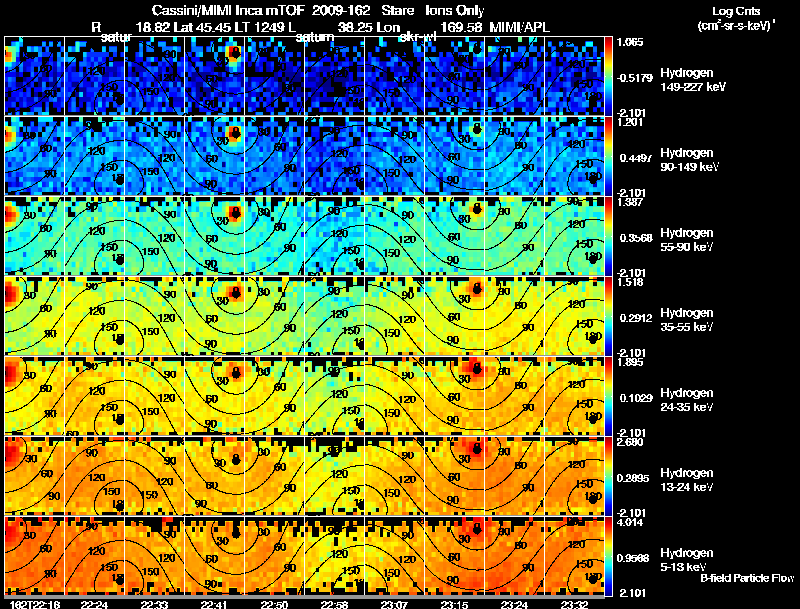Open the 90-149 keV panel at 23:15
The width and height of the screenshot is (800, 609).
pyautogui.click(x=455, y=156)
